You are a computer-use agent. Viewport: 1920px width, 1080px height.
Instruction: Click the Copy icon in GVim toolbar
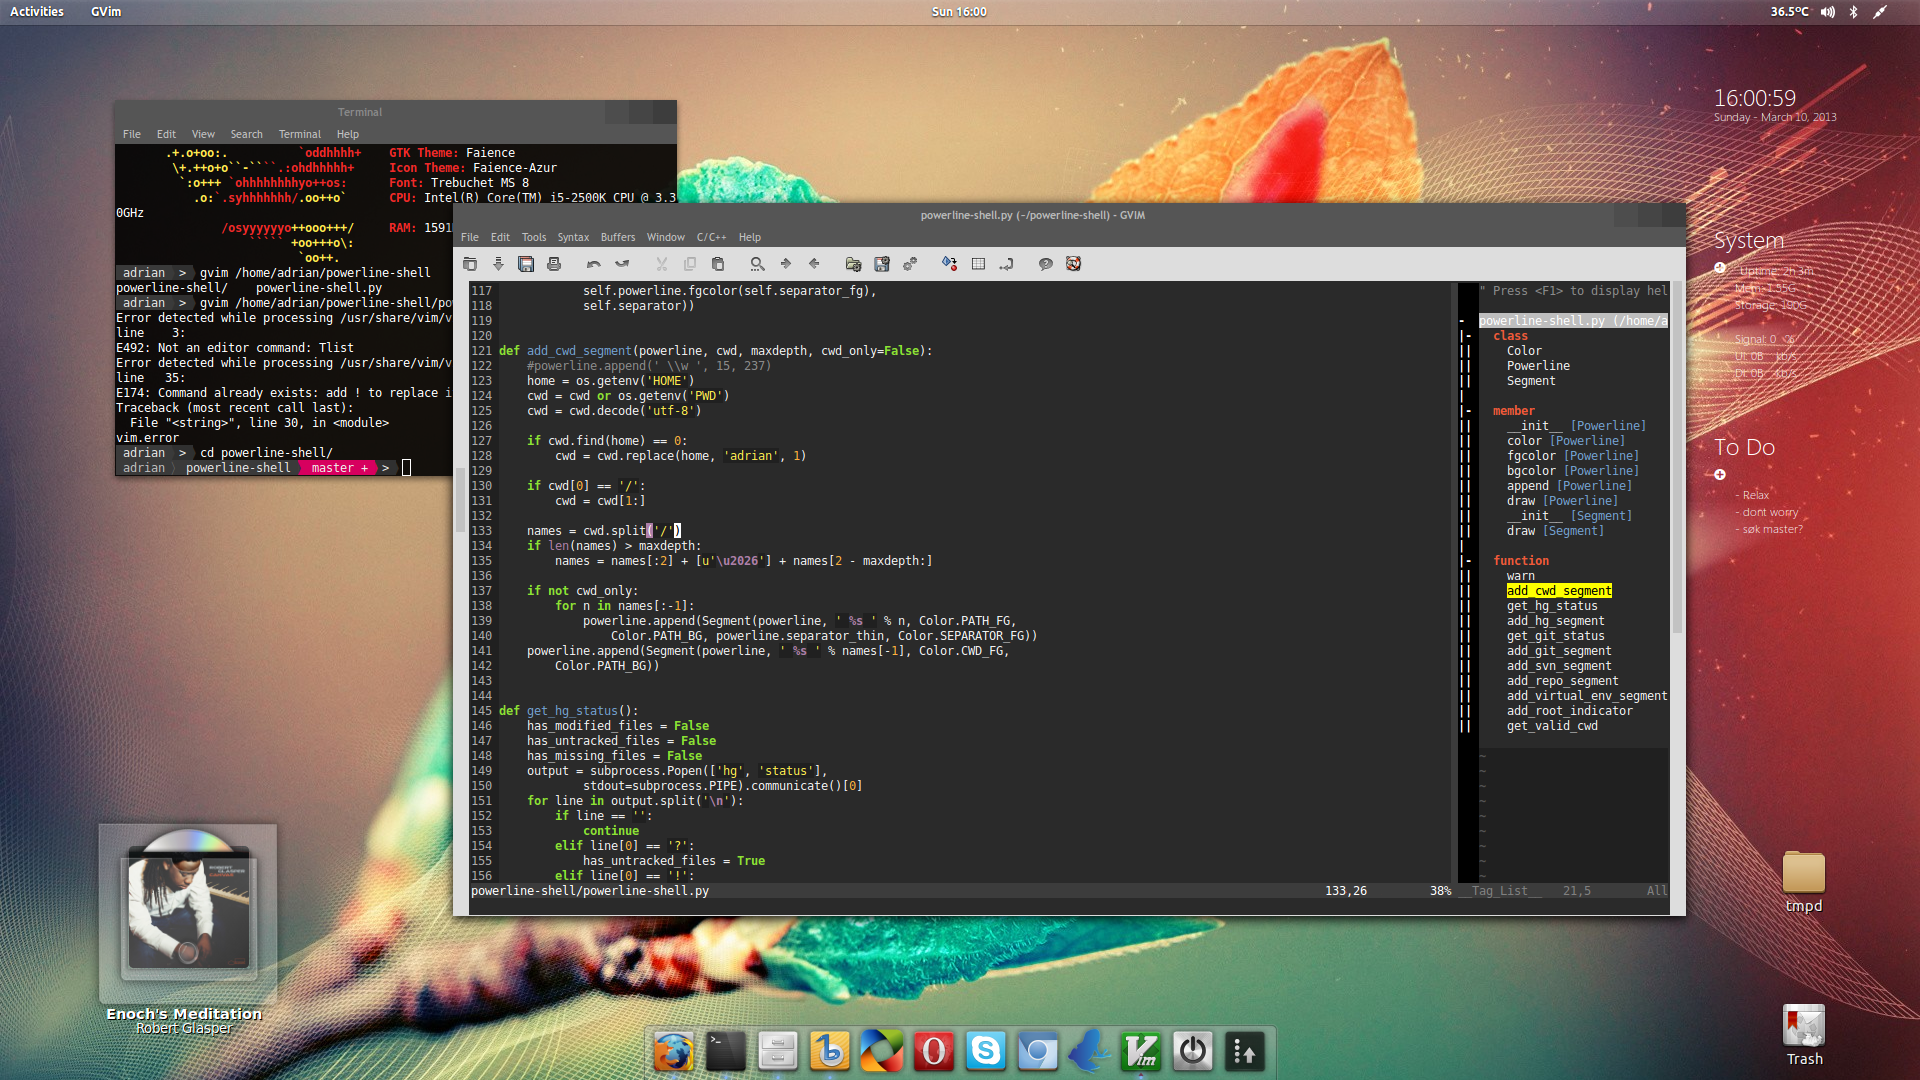coord(689,264)
